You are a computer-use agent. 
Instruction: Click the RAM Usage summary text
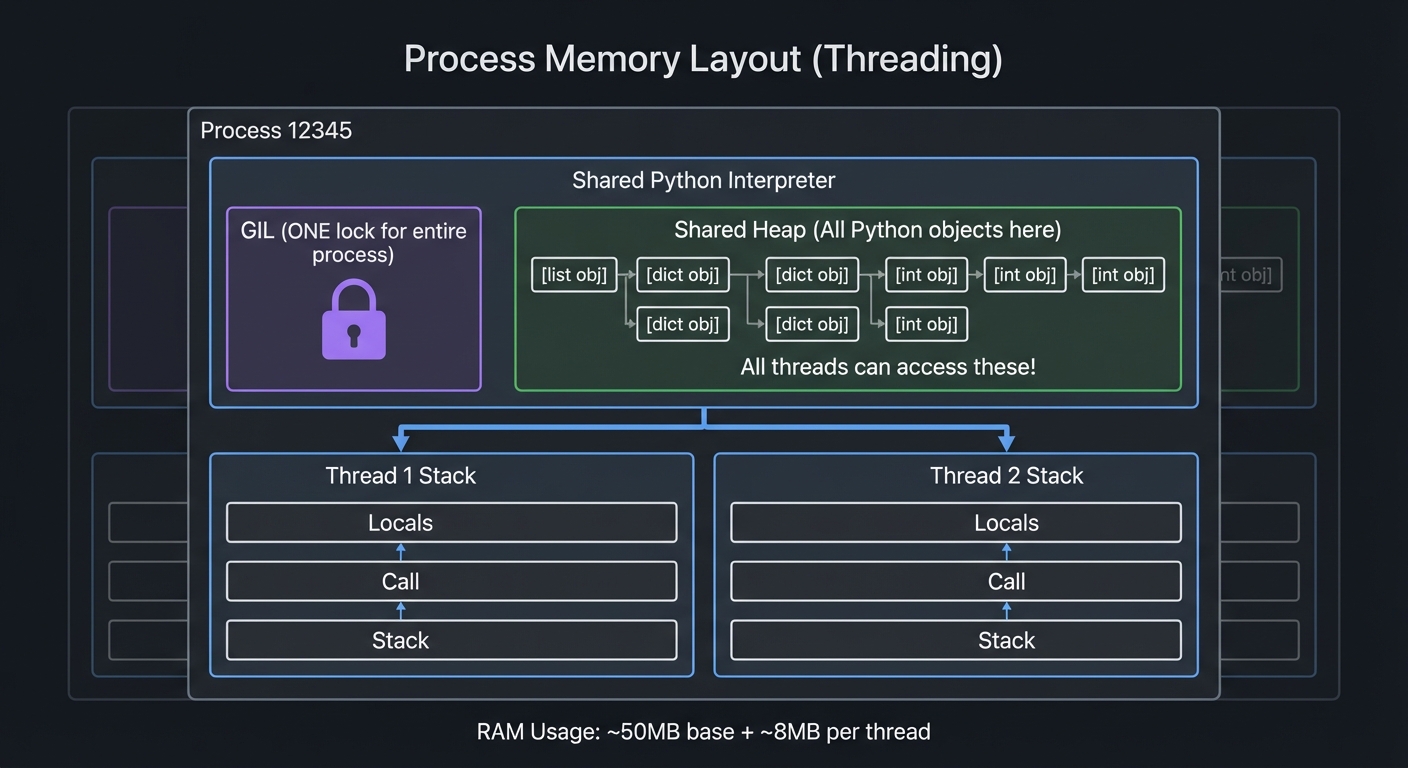(x=703, y=731)
